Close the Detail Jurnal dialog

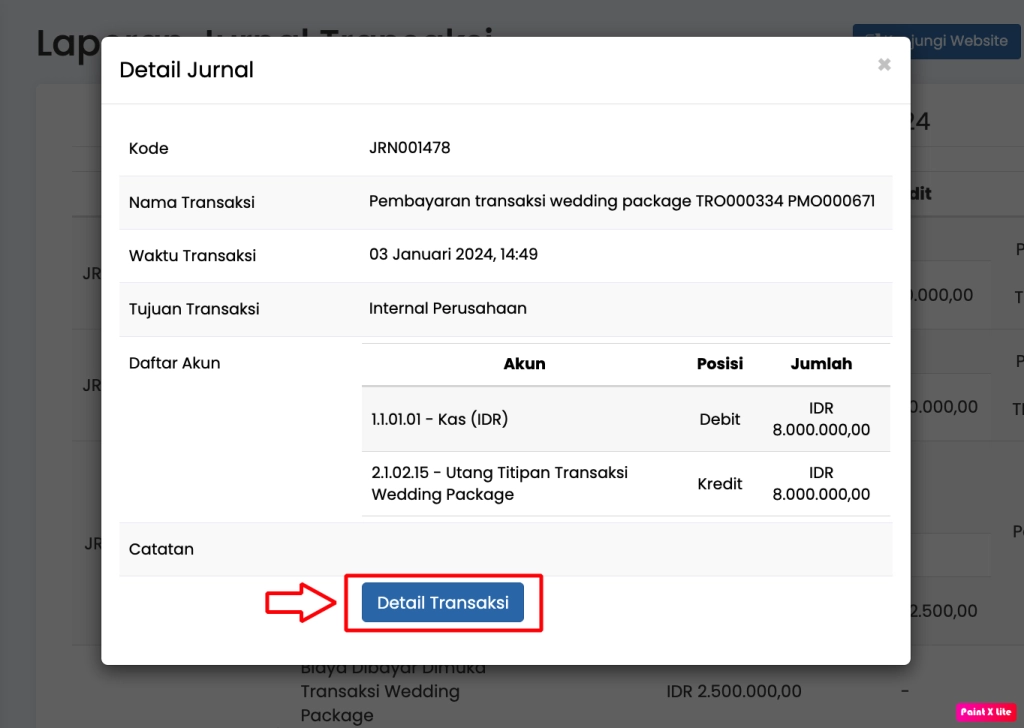[884, 65]
